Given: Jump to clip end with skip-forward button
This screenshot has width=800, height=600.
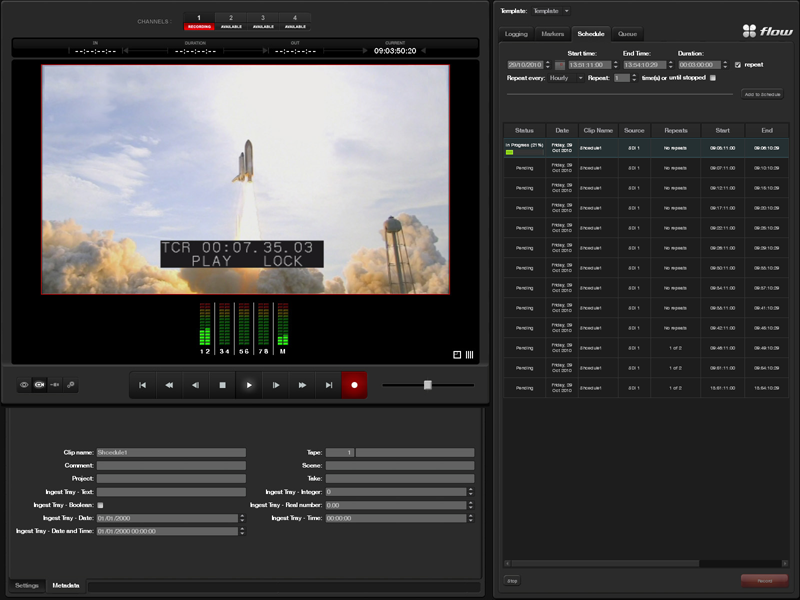Looking at the screenshot, I should 328,385.
